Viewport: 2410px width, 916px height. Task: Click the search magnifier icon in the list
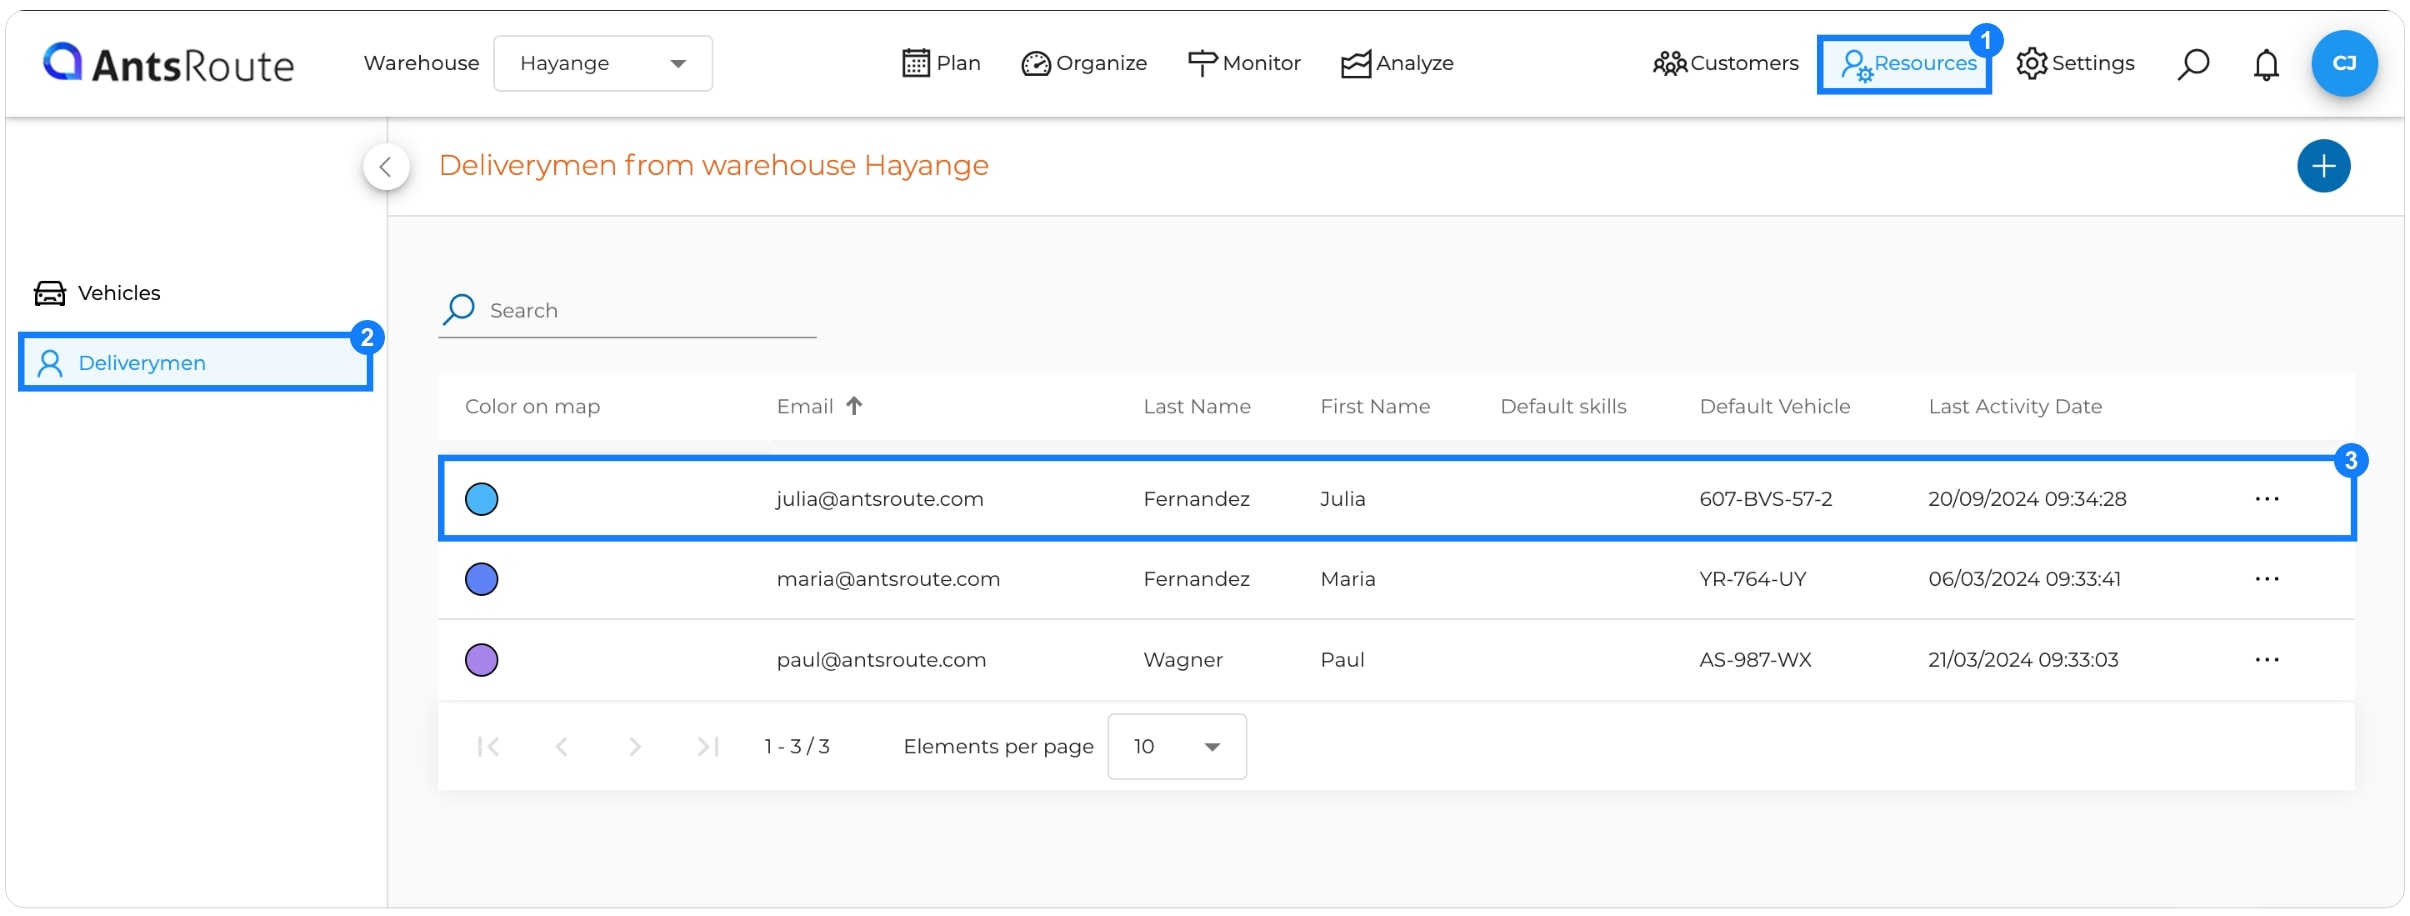(x=459, y=309)
